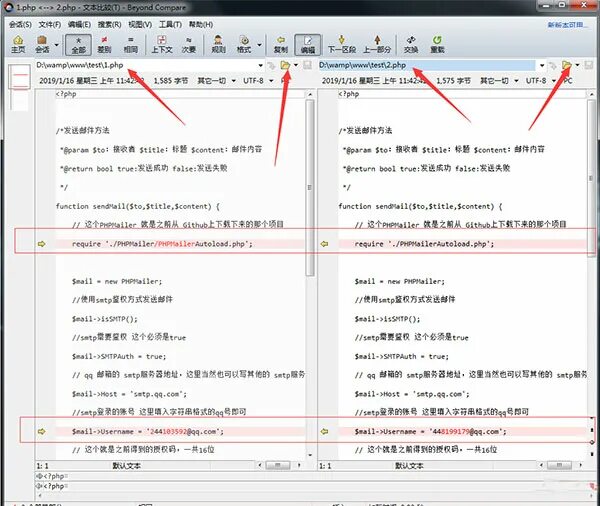600x506 pixels.
Task: Click left line $mail->isSMTP()
Action: [104, 319]
